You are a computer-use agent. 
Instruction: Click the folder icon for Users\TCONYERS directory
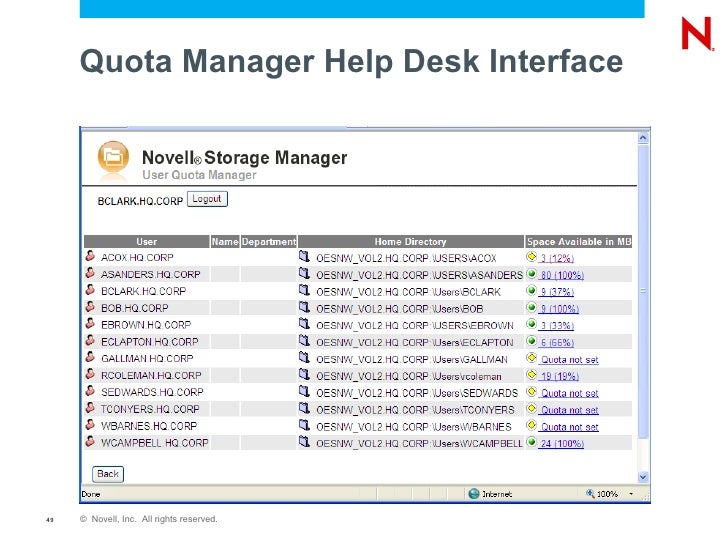tap(304, 408)
